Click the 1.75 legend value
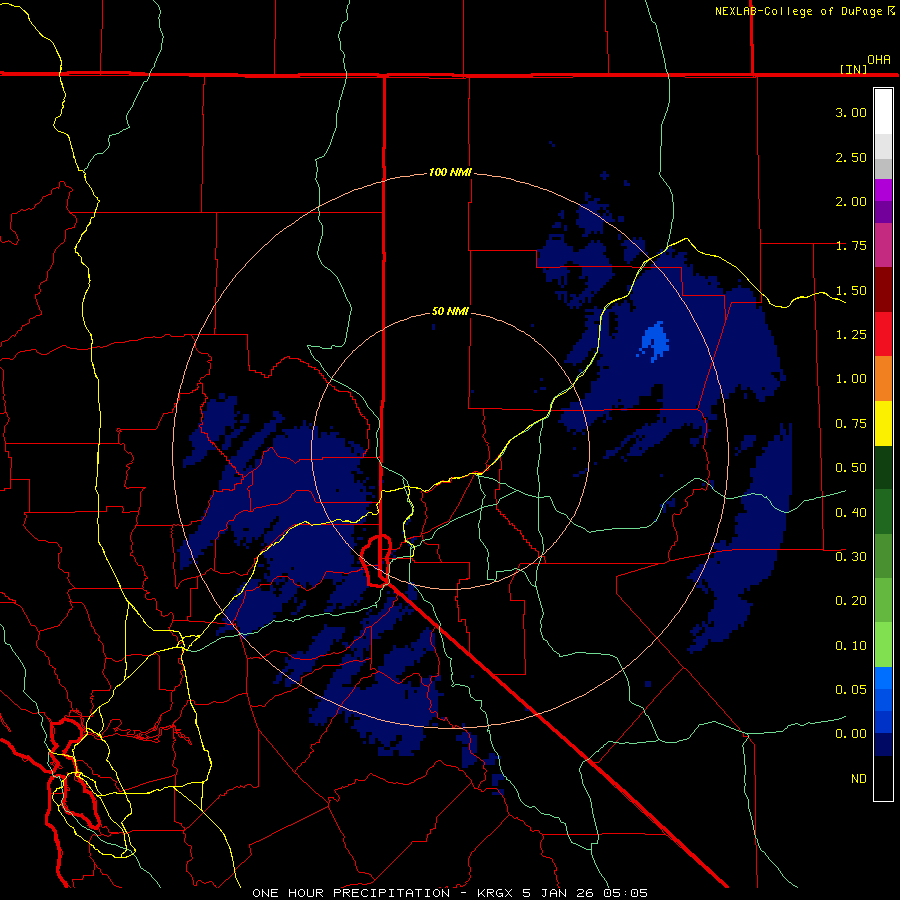Screen dimensions: 900x900 (851, 246)
